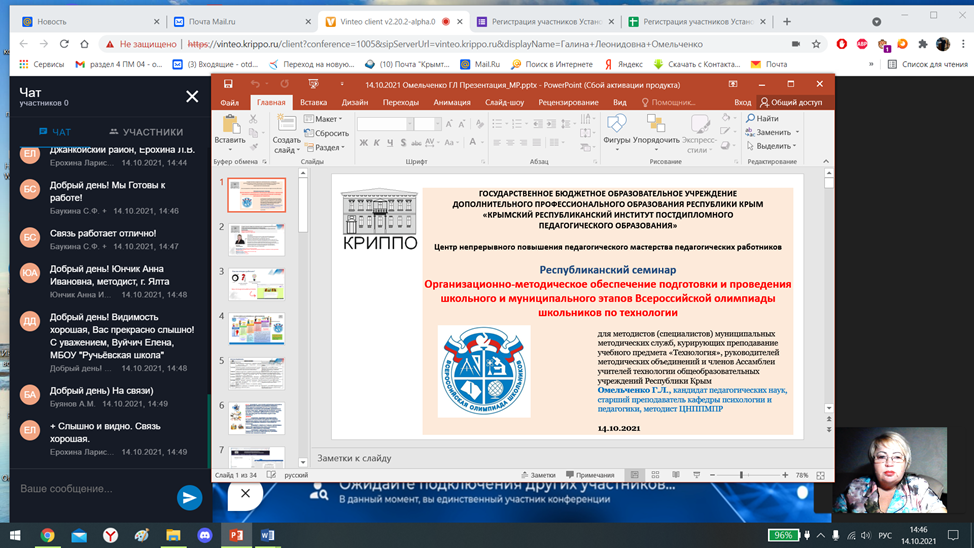Expand the font size combo box
The height and width of the screenshot is (548, 974).
(437, 124)
